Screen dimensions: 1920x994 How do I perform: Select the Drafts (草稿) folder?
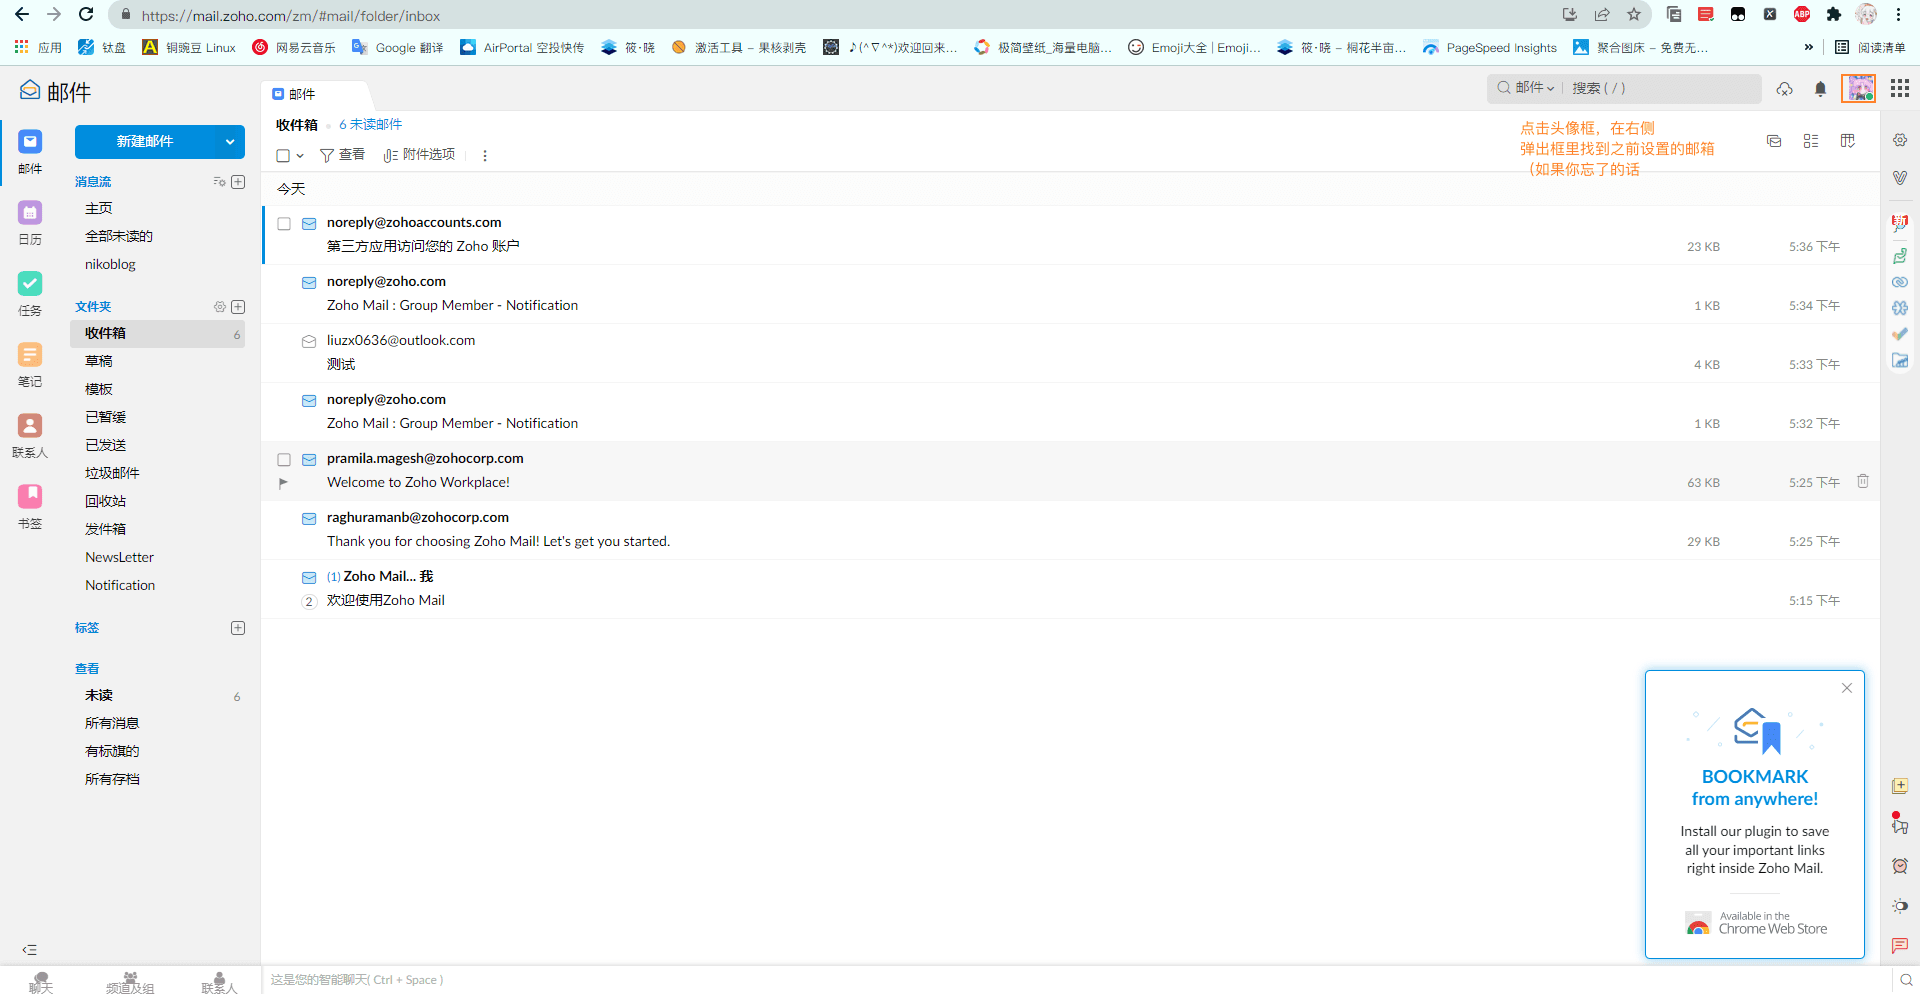(x=99, y=361)
